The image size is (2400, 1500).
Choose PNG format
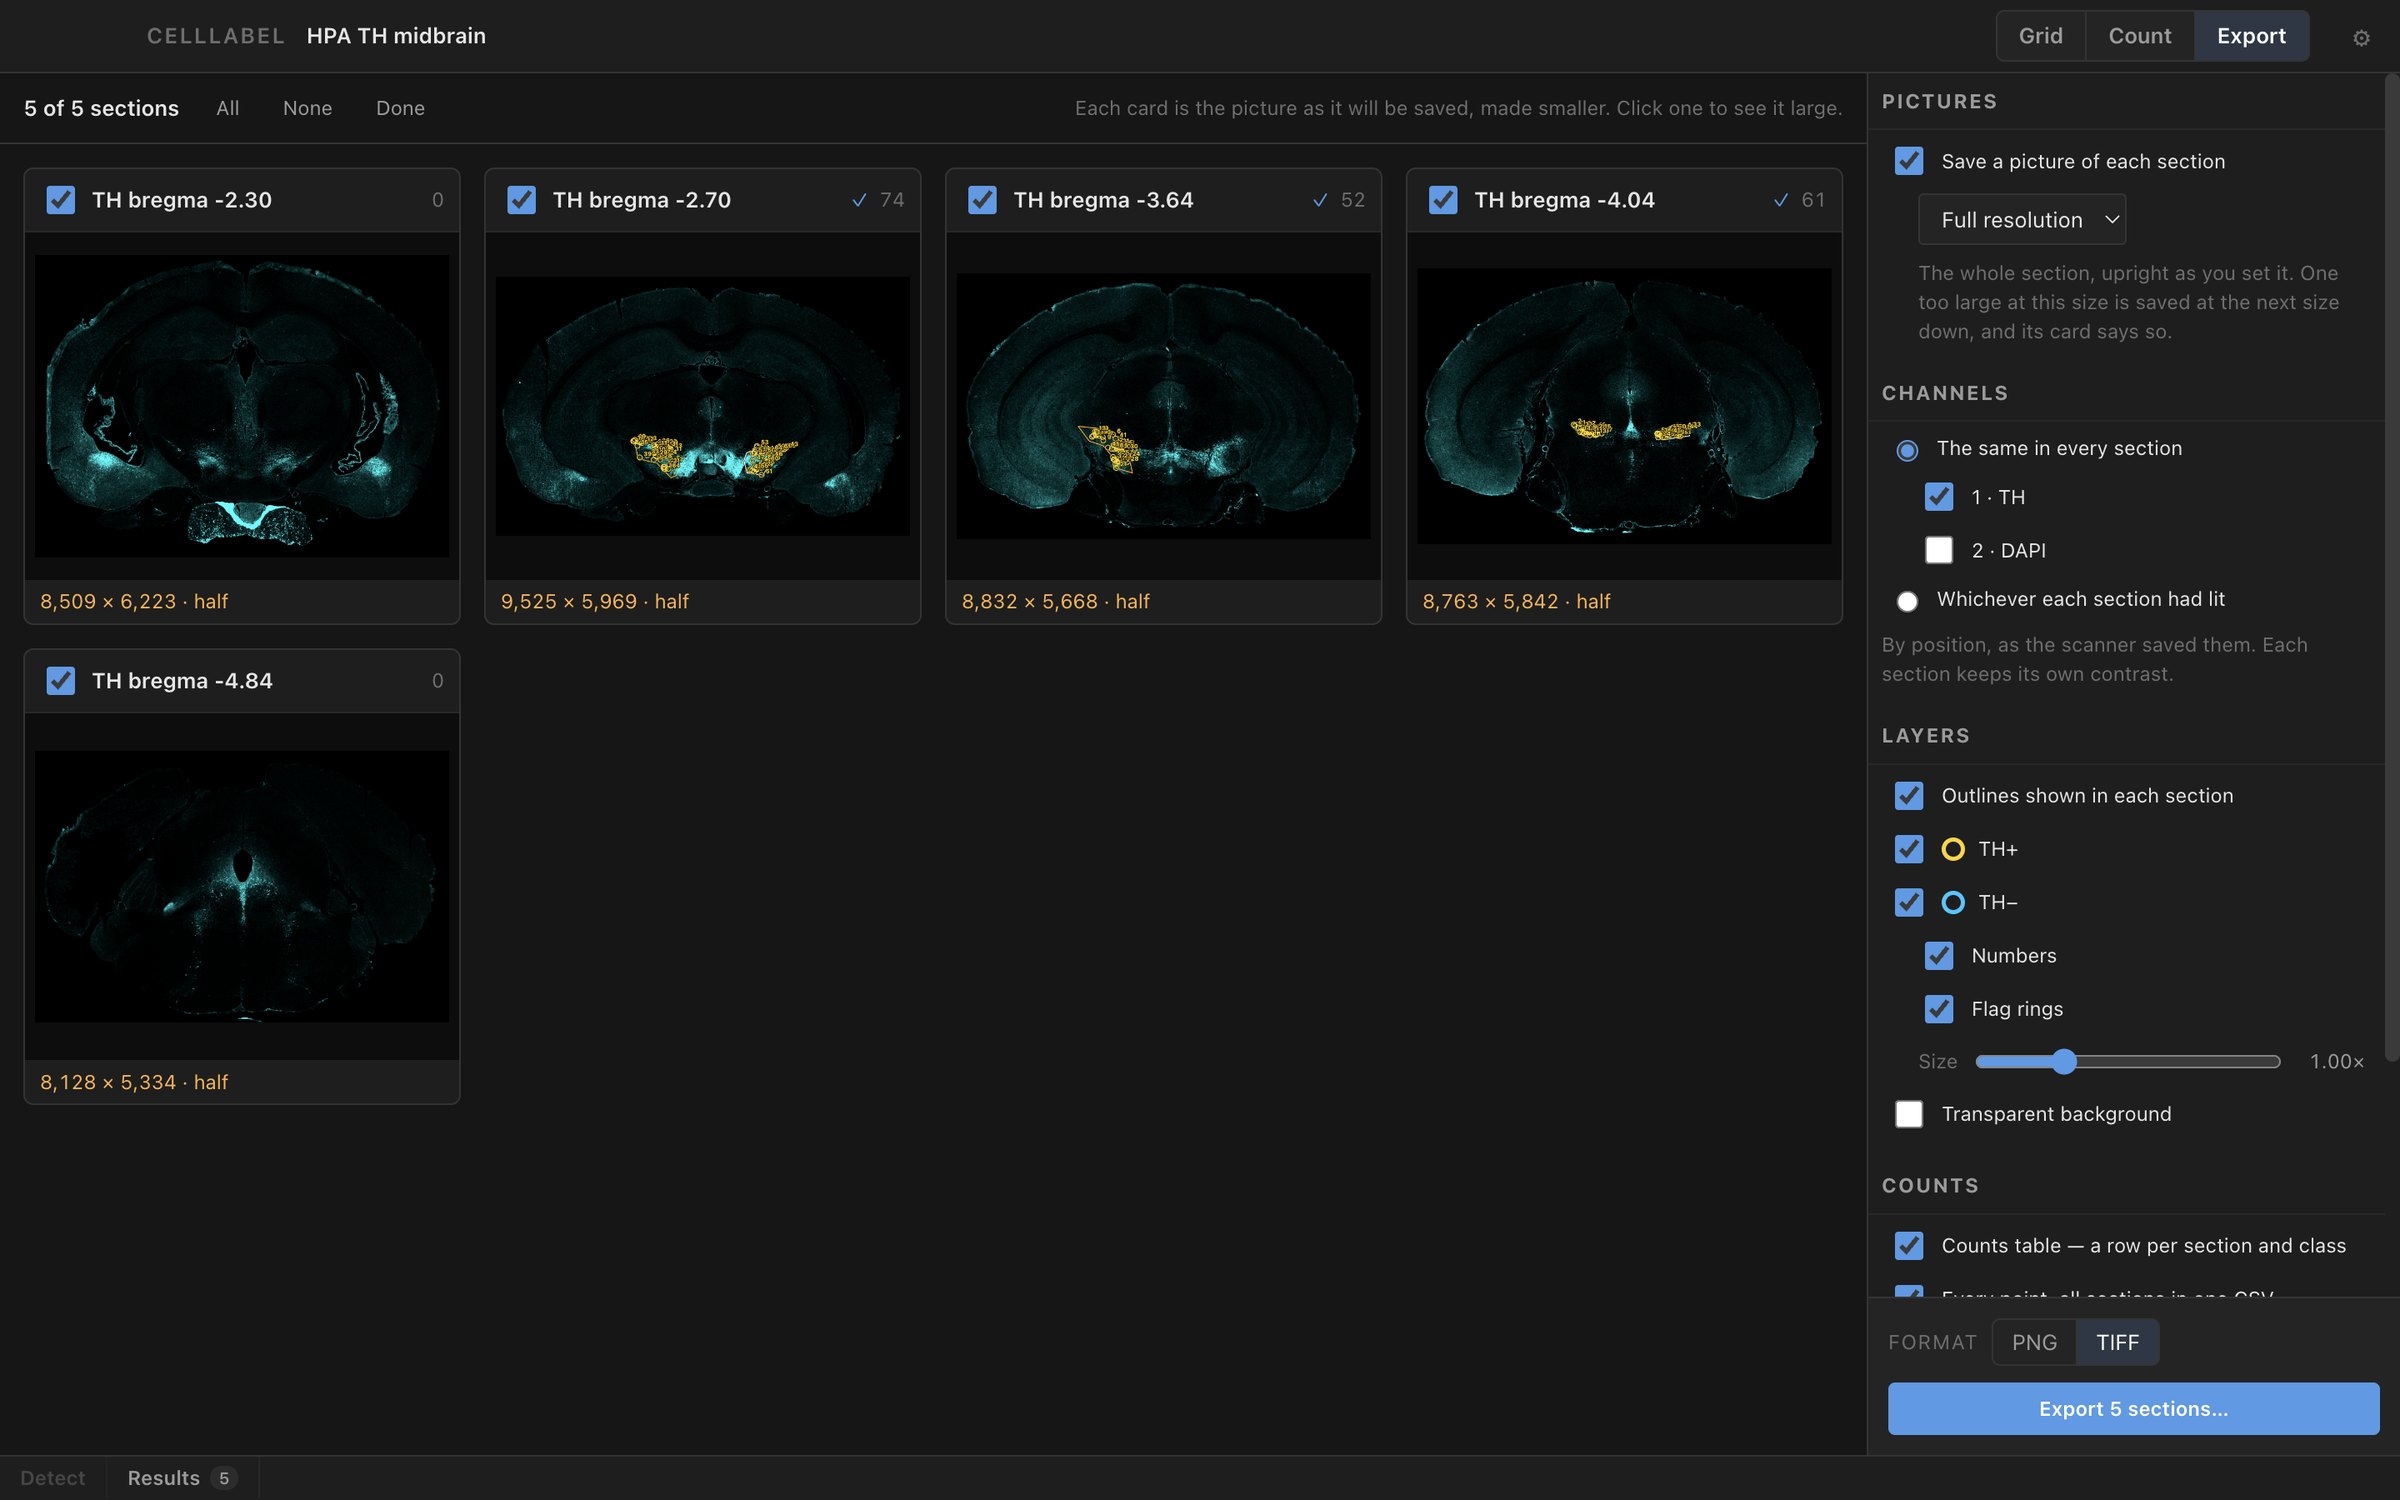coord(2034,1342)
